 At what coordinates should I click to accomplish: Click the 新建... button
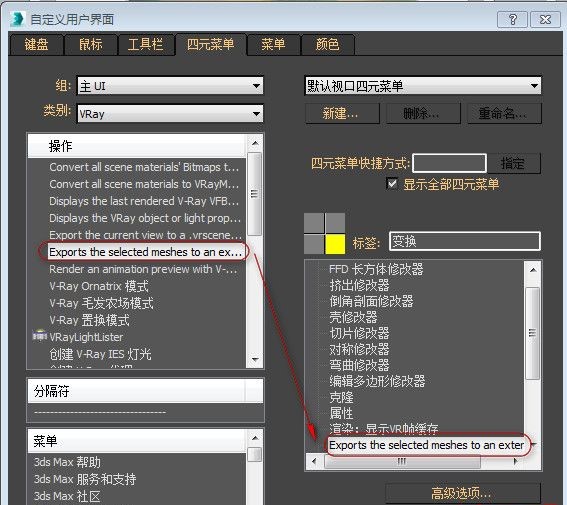[342, 114]
